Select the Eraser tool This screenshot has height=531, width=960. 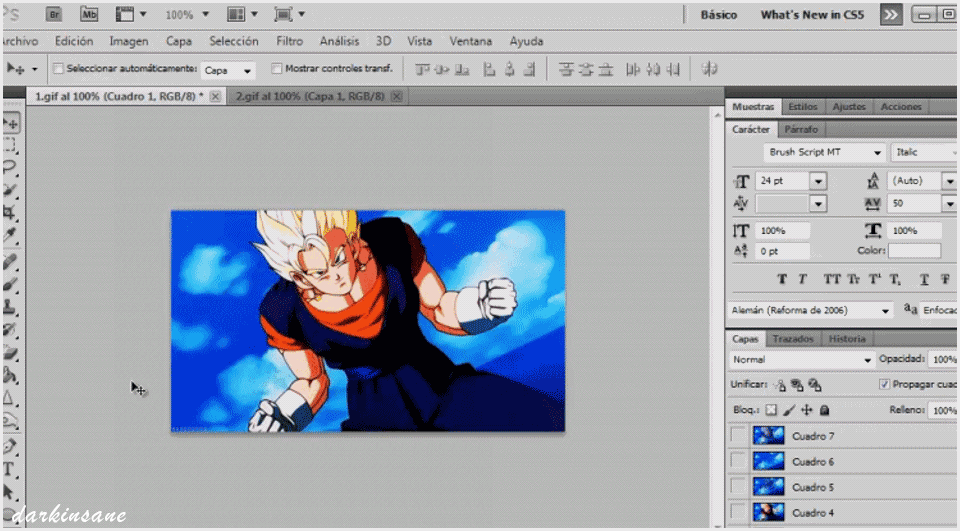pyautogui.click(x=10, y=353)
